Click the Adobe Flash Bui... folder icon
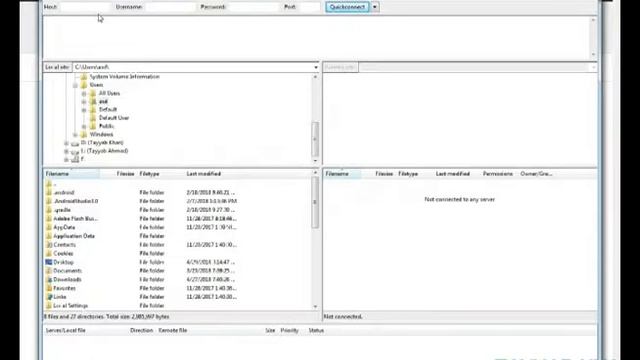640x360 pixels. [x=49, y=219]
